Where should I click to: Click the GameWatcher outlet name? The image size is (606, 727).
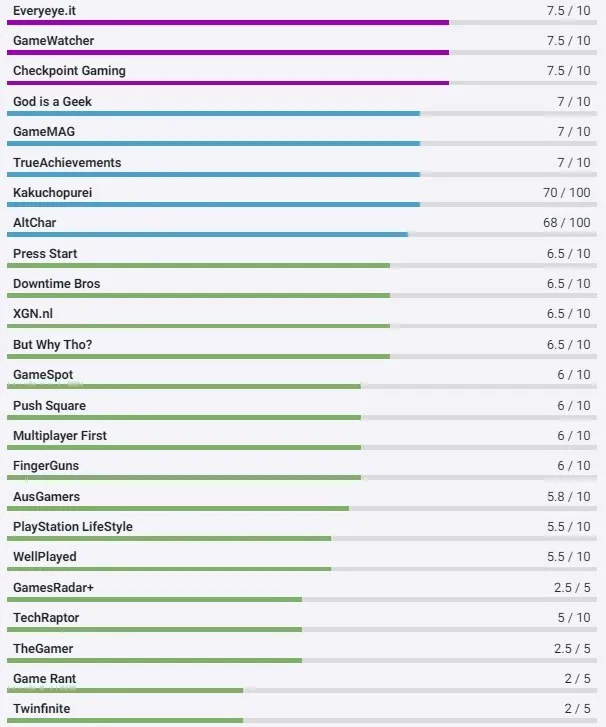[x=54, y=41]
